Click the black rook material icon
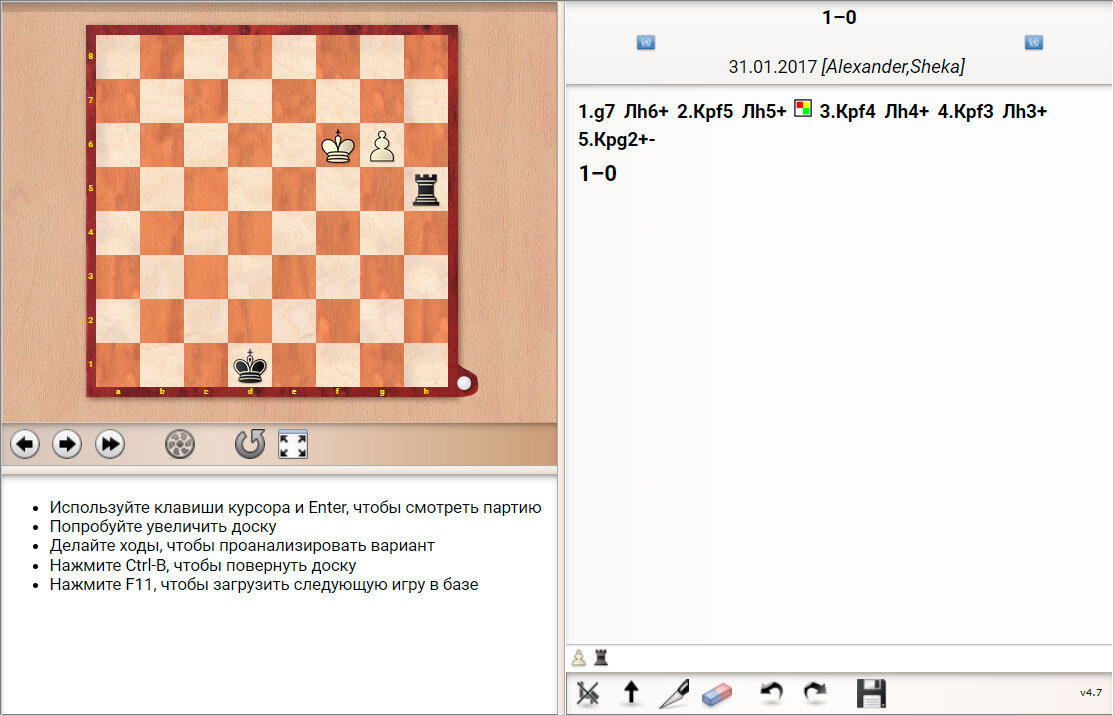Viewport: 1114px width, 716px height. click(601, 658)
